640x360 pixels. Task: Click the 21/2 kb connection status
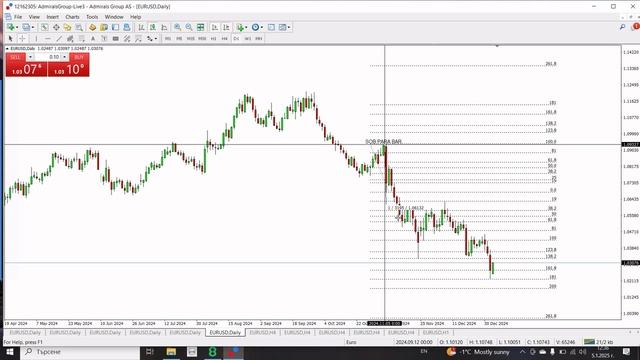[598, 342]
